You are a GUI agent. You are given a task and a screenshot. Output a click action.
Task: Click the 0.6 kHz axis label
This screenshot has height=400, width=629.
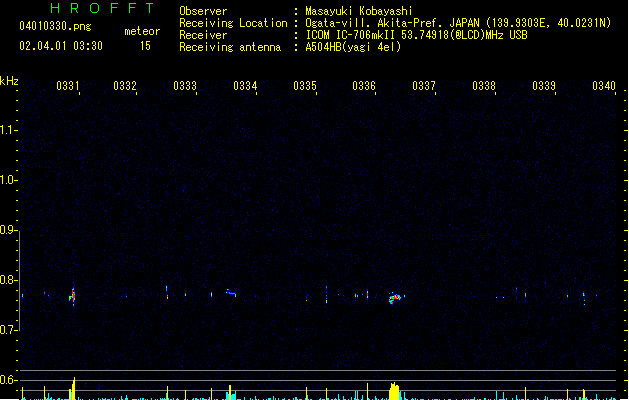[x=8, y=380]
